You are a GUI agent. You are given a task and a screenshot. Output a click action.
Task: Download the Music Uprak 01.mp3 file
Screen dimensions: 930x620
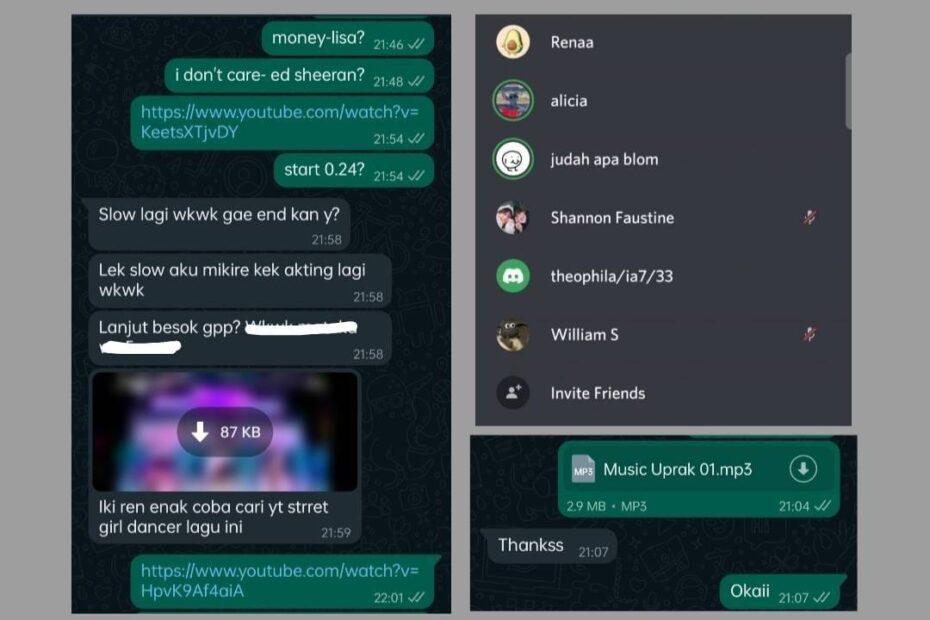coord(803,469)
